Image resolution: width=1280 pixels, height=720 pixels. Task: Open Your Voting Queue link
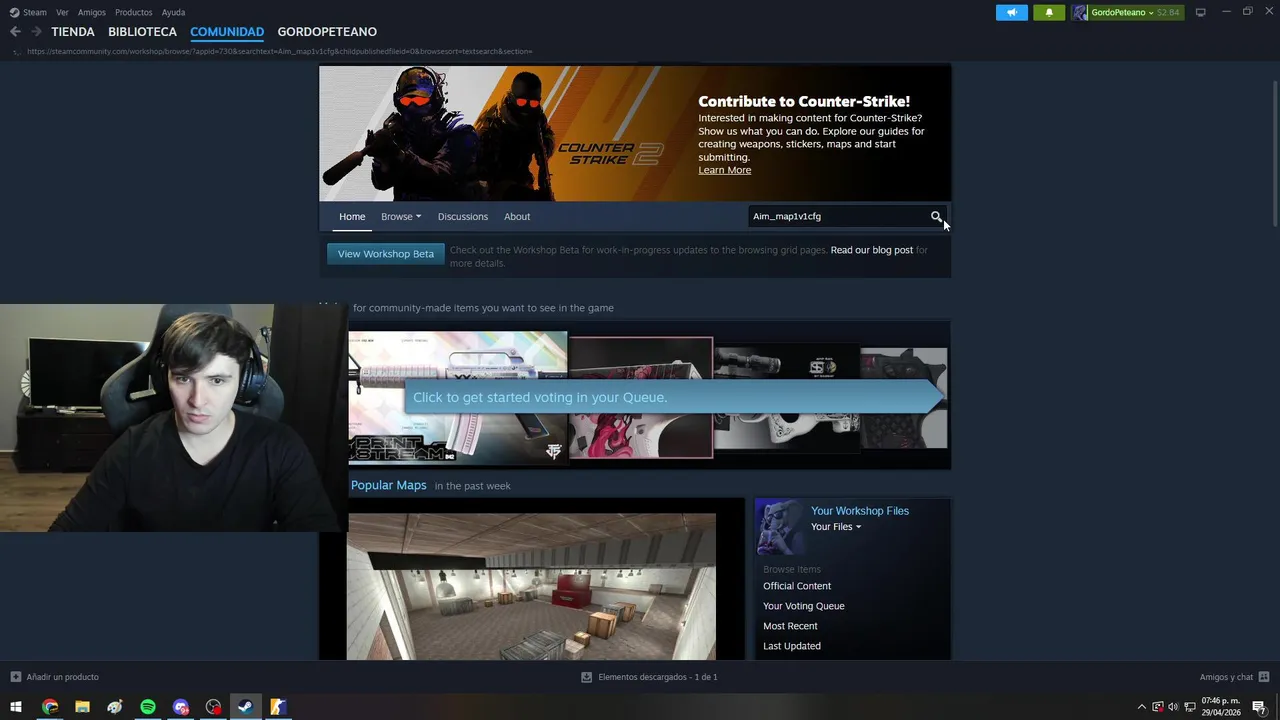[x=804, y=606]
